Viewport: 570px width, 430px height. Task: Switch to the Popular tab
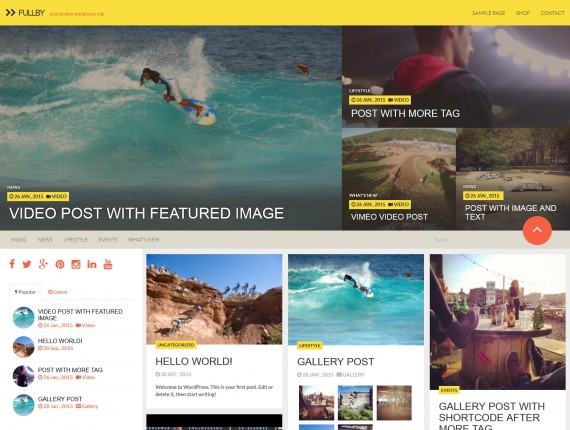click(x=25, y=292)
